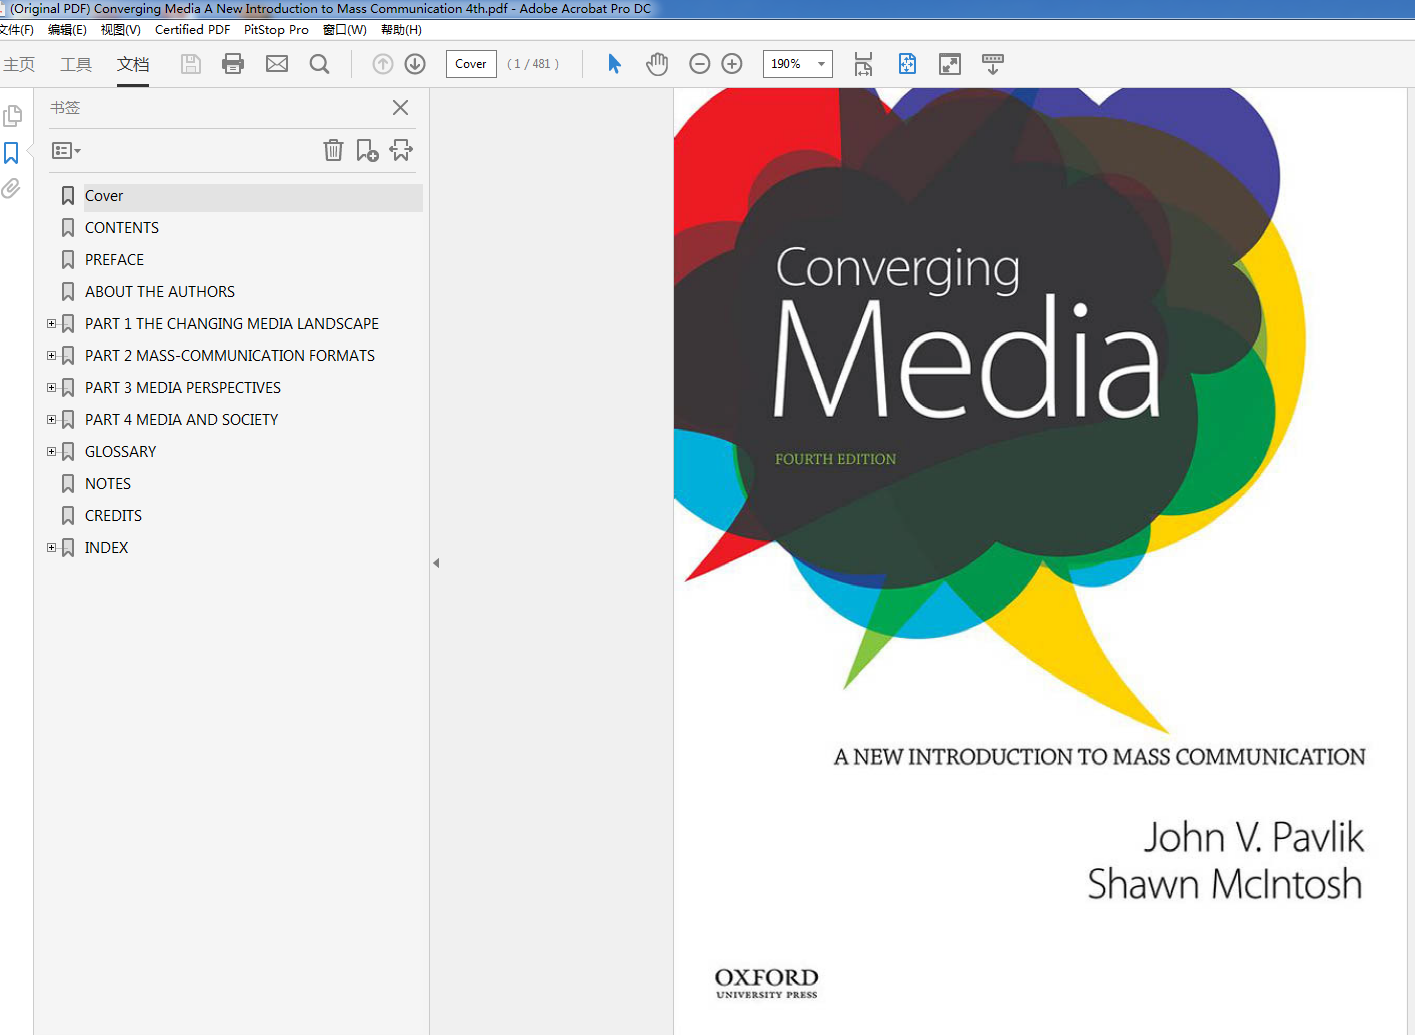This screenshot has height=1035, width=1415.
Task: Go to previous page arrow
Action: click(x=383, y=64)
